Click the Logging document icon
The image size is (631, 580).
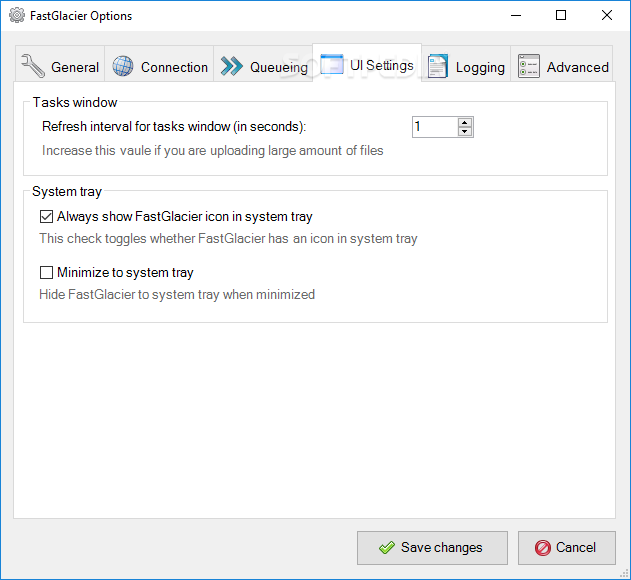438,66
